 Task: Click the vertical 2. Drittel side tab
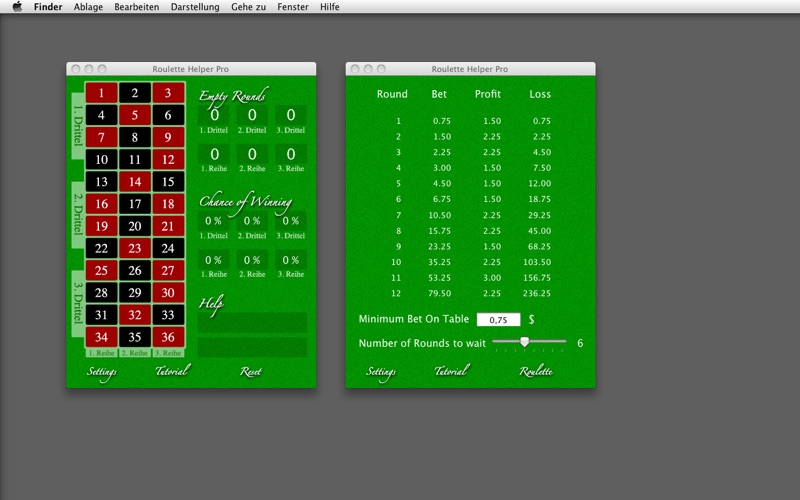77,212
